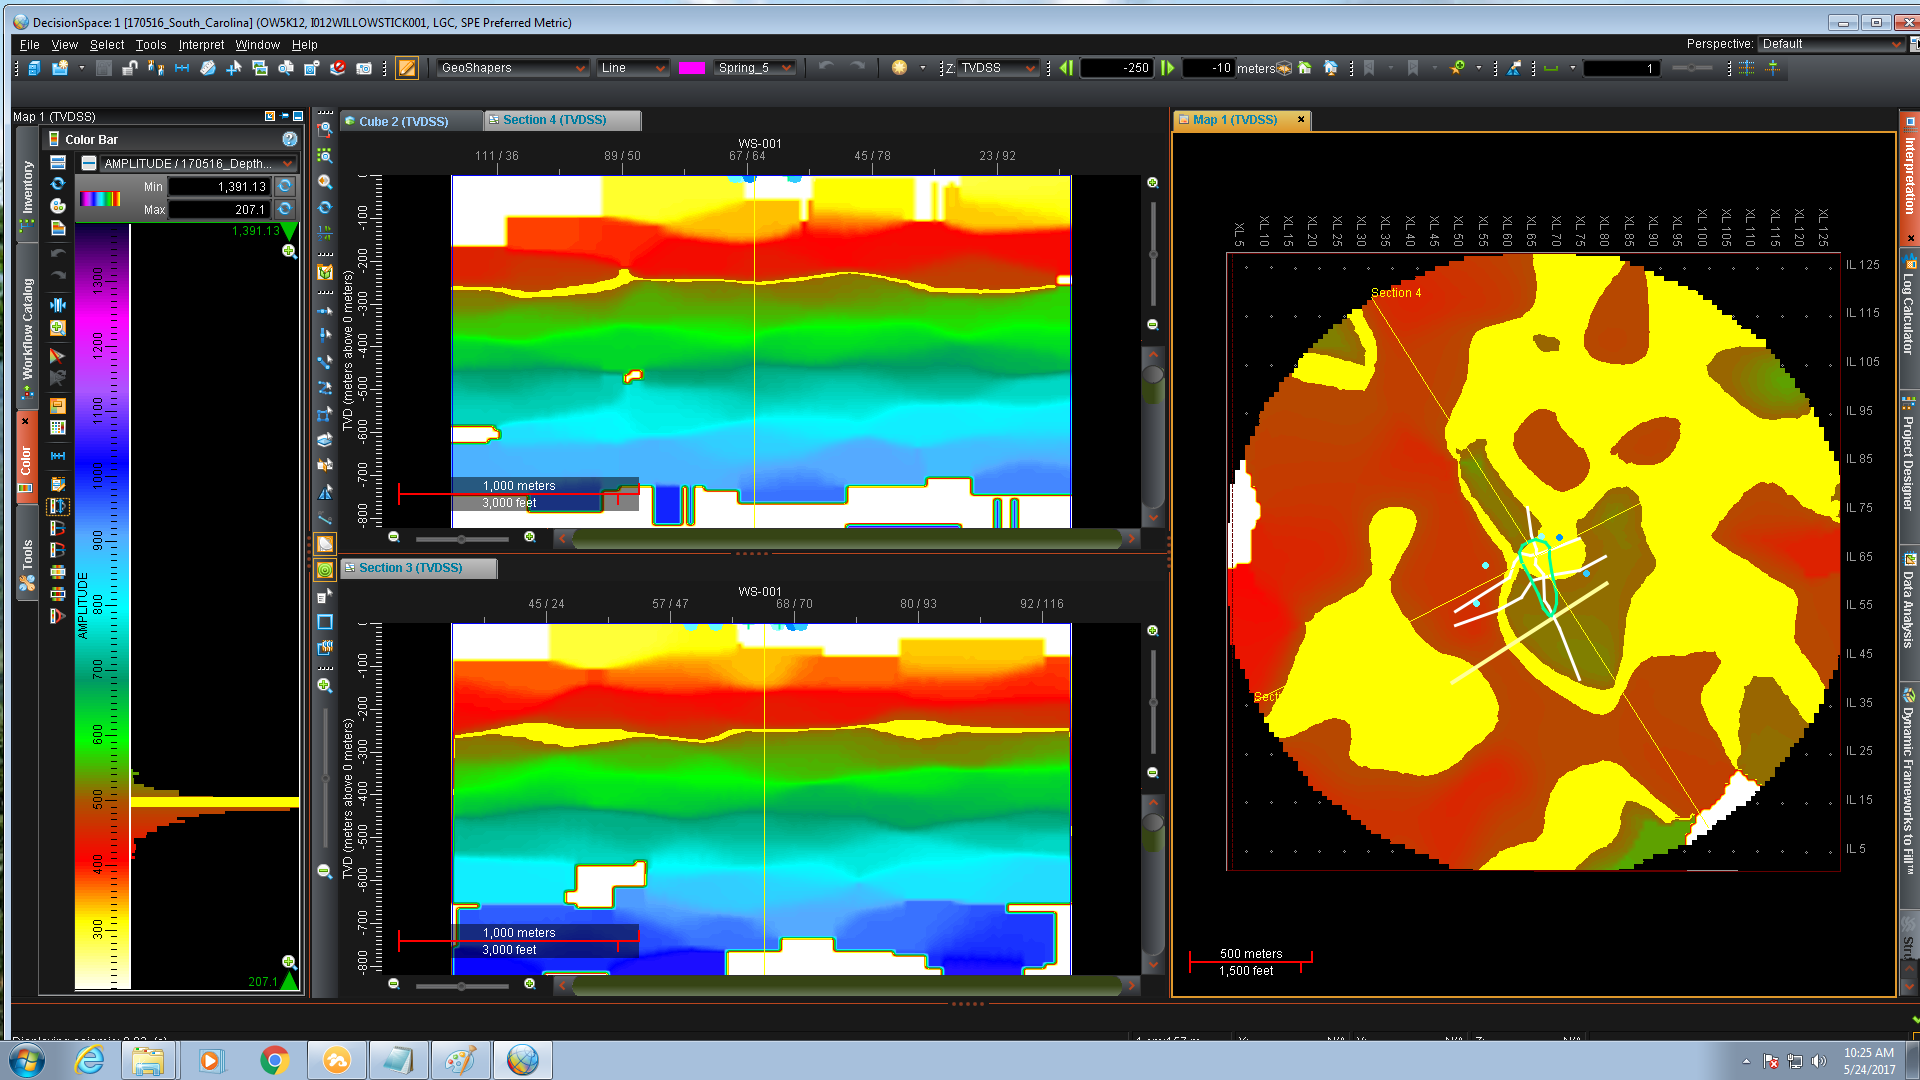Viewport: 1920px width, 1080px height.
Task: Click the zoom rectangle tool in view toolbar
Action: coord(325,130)
